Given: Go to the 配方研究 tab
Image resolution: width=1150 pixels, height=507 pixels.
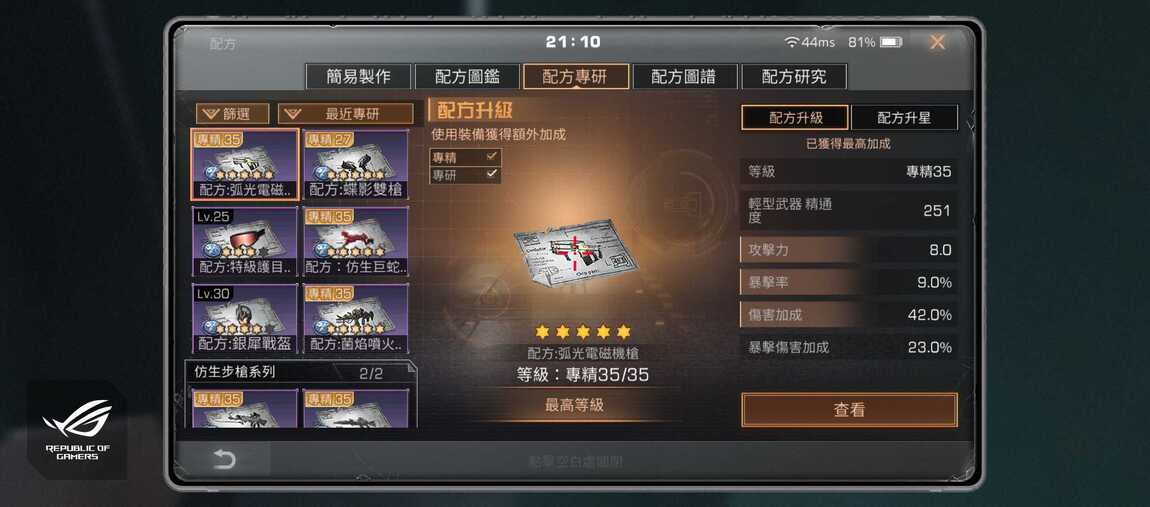Looking at the screenshot, I should coord(794,76).
